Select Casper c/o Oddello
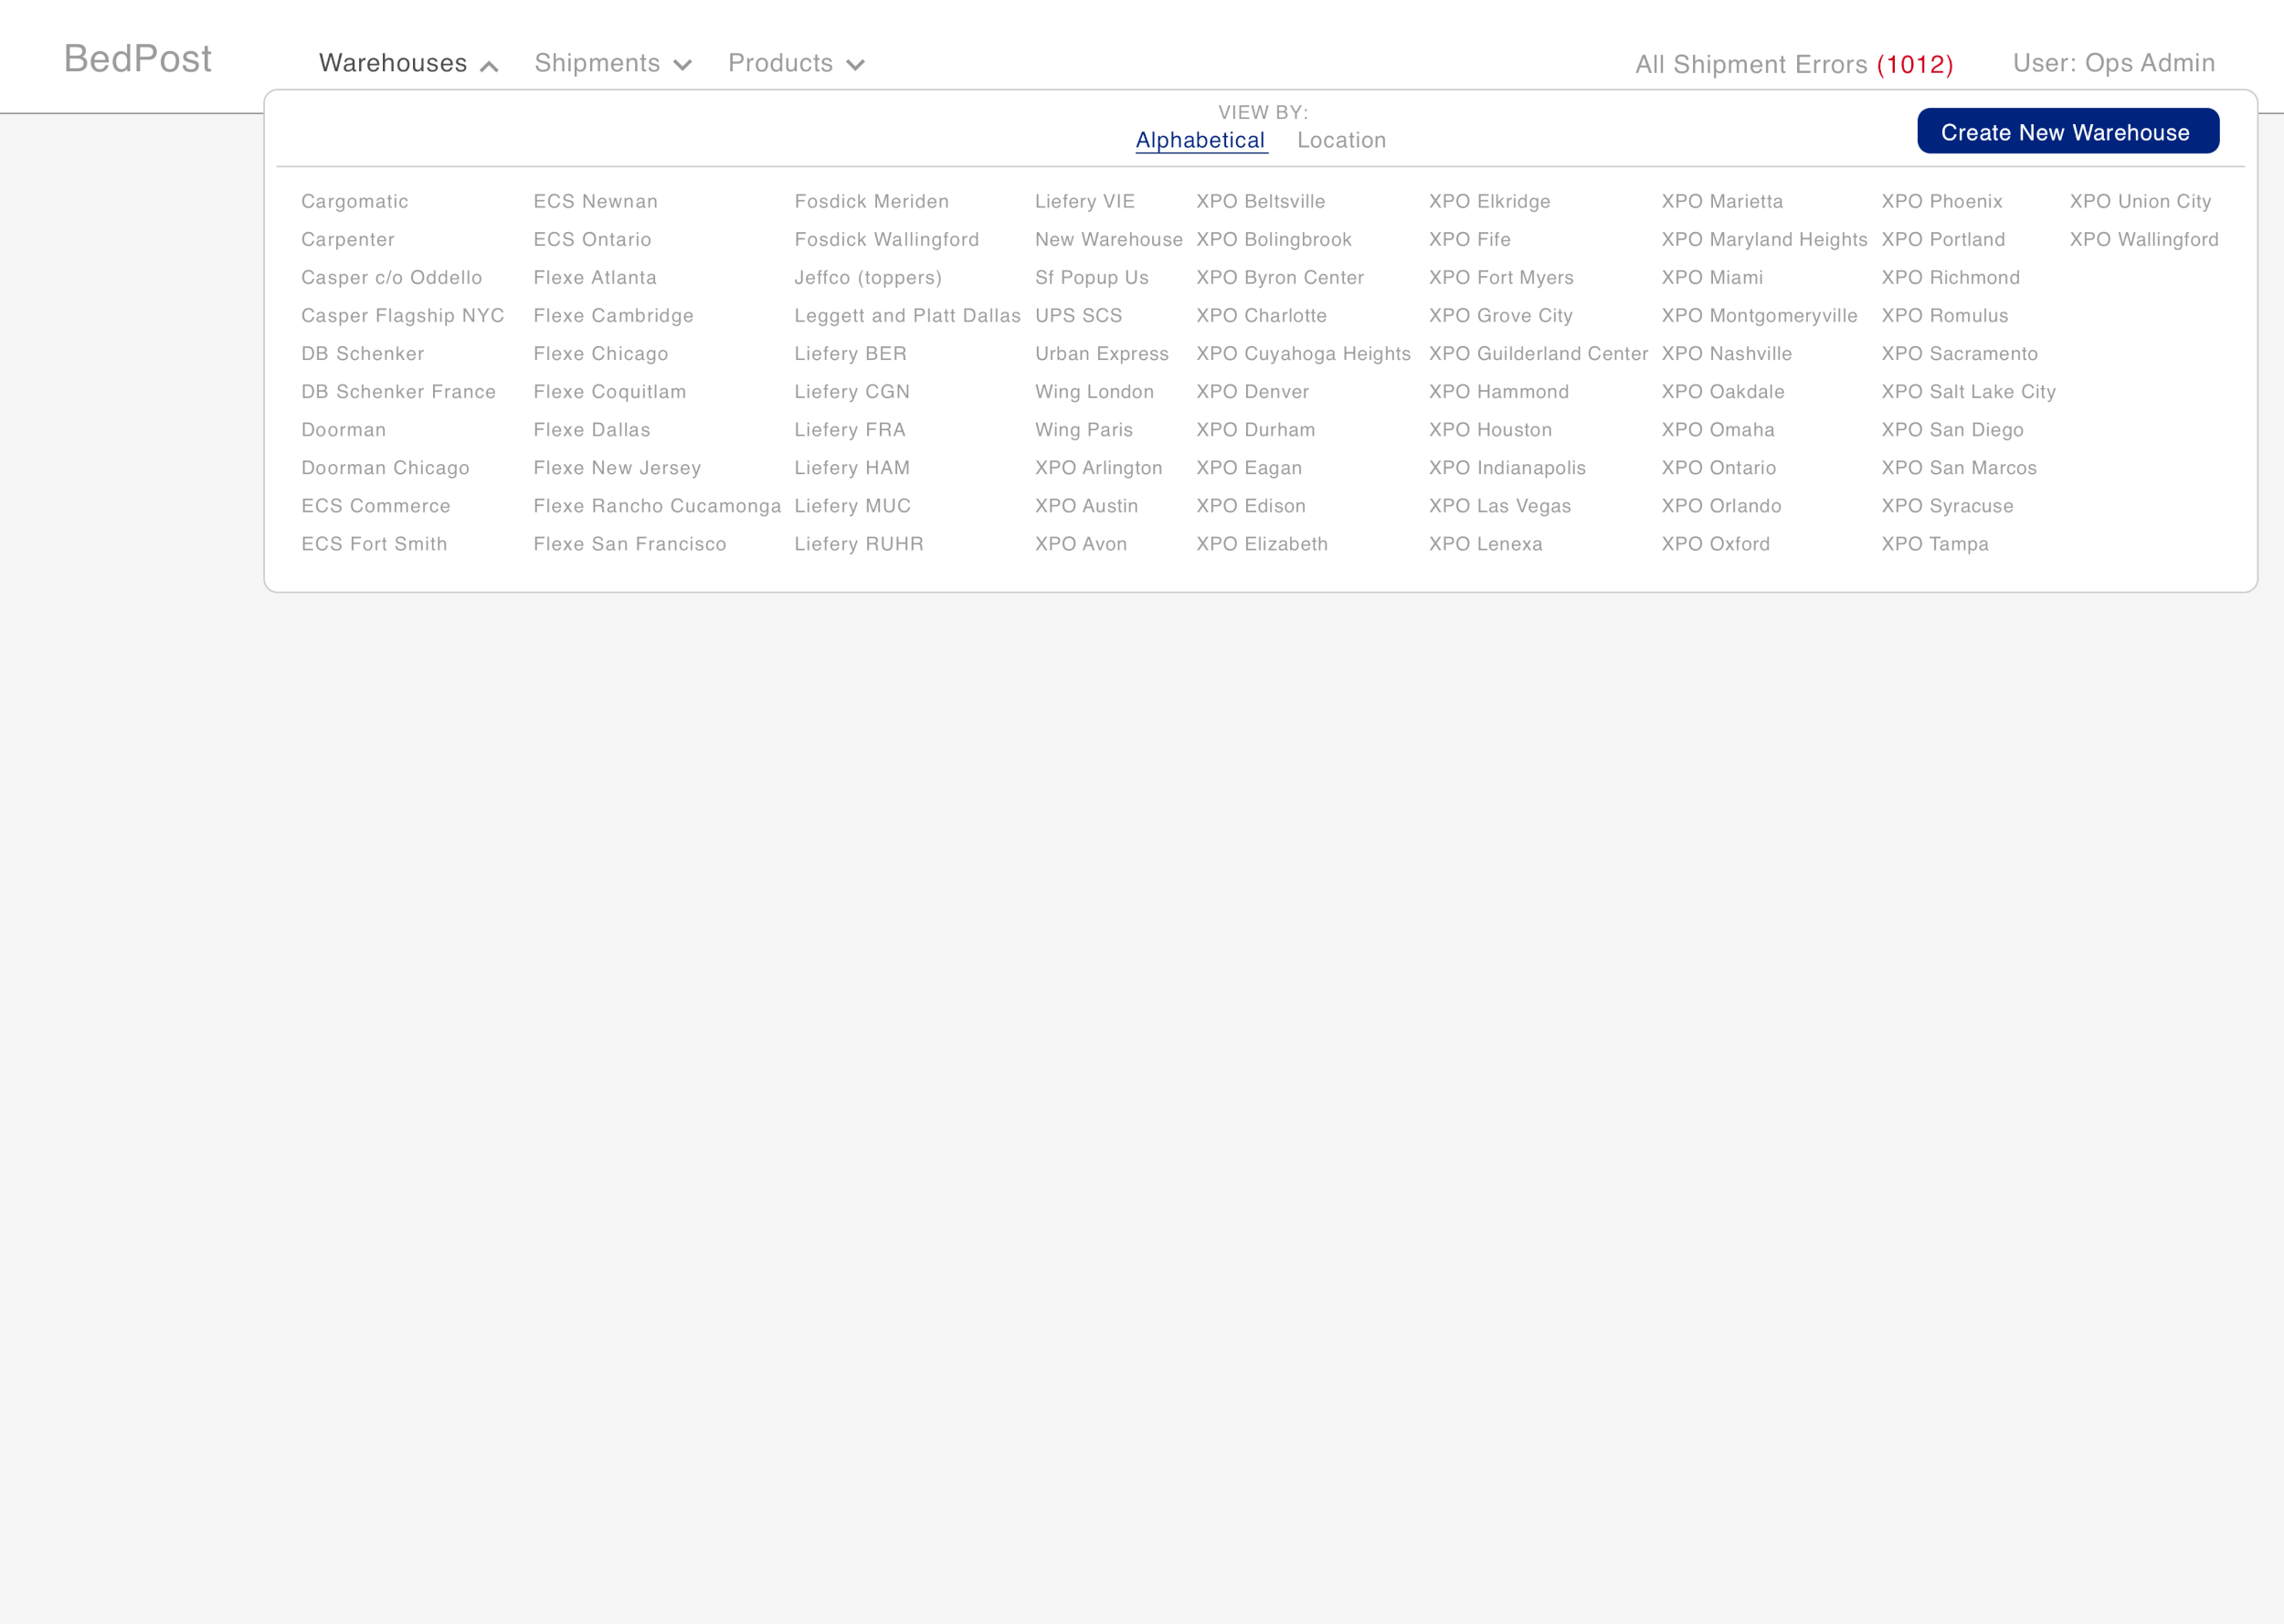 click(391, 277)
